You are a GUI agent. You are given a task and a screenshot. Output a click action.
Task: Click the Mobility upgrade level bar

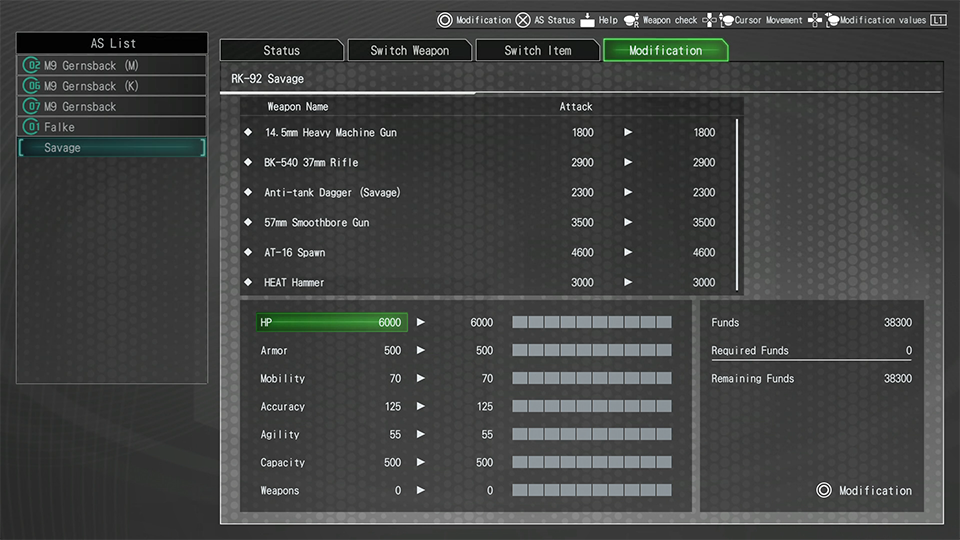tap(592, 378)
